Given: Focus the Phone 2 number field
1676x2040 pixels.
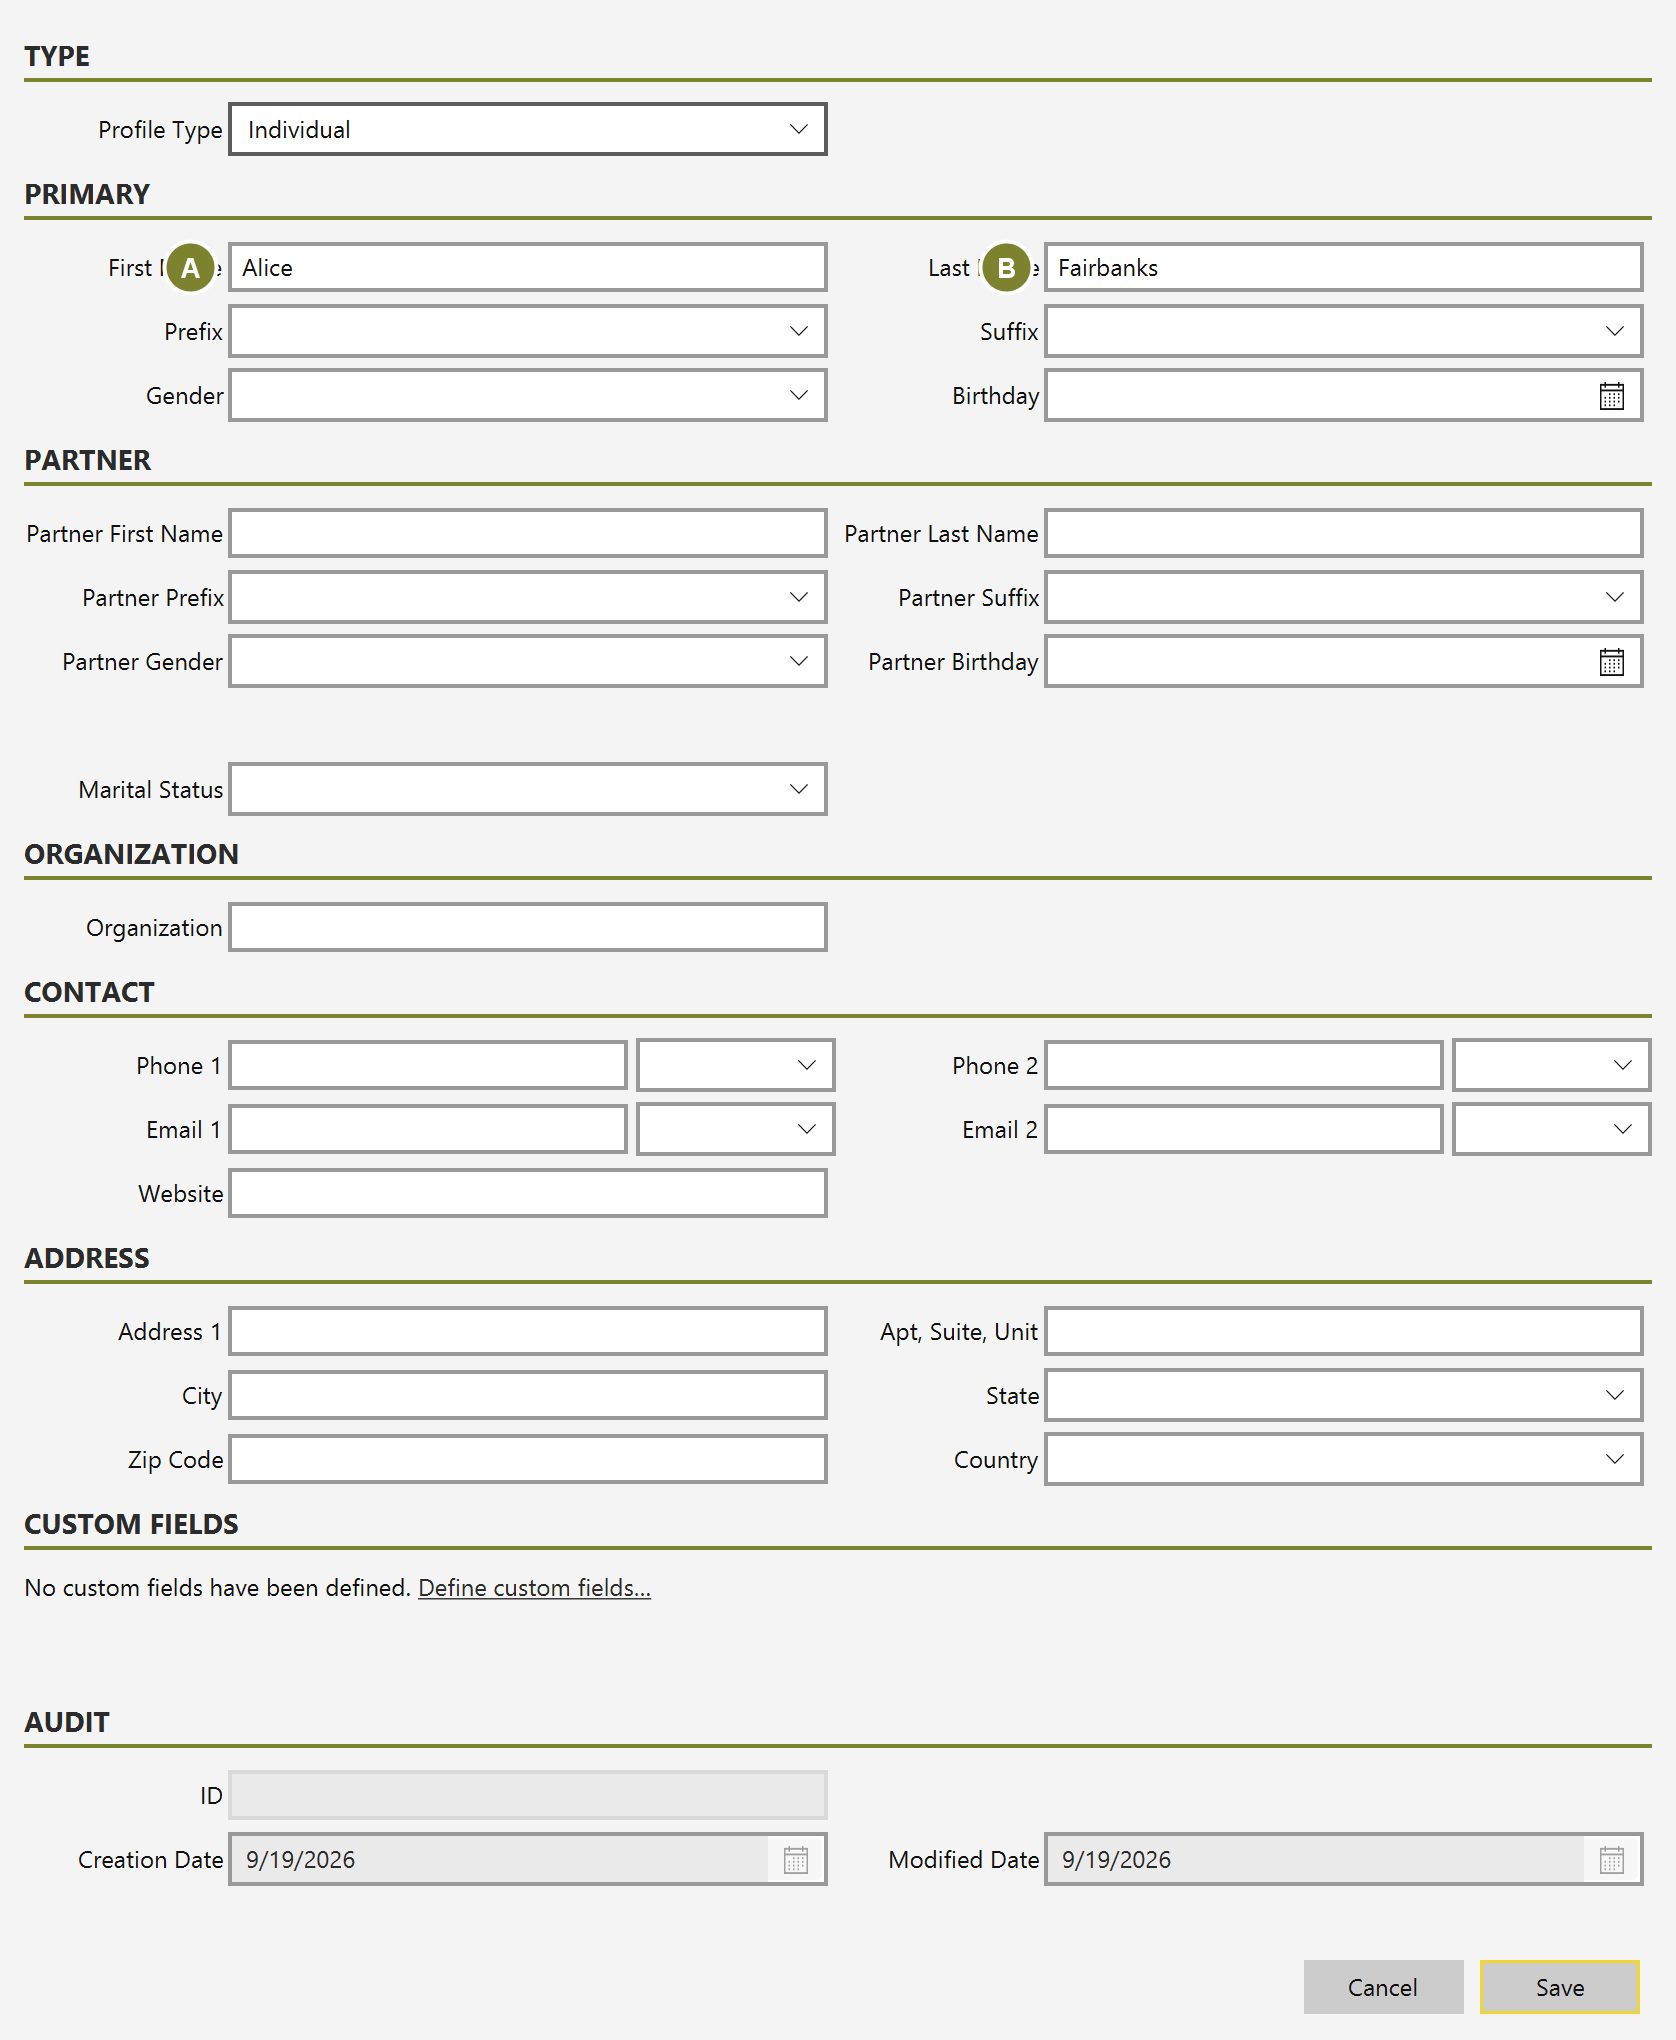Looking at the screenshot, I should point(1243,1065).
